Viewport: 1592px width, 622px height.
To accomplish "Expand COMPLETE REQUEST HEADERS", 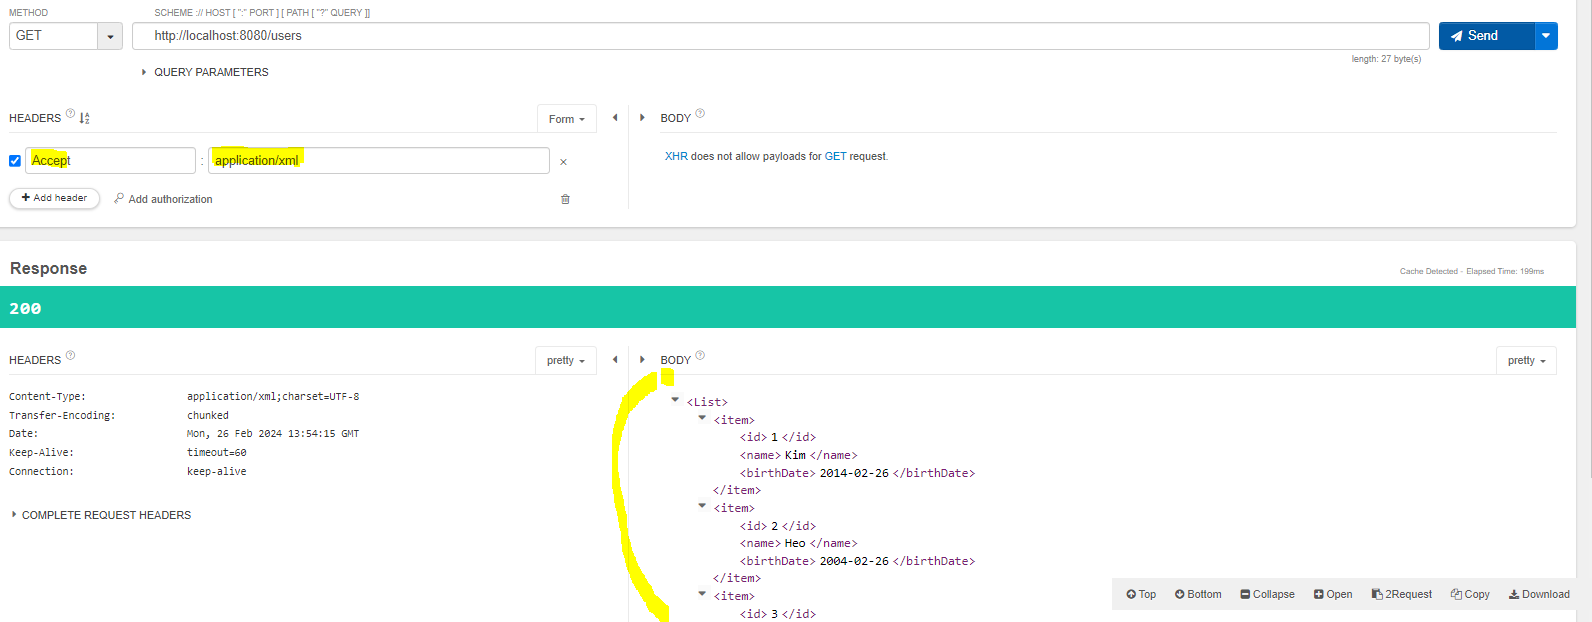I will 101,515.
